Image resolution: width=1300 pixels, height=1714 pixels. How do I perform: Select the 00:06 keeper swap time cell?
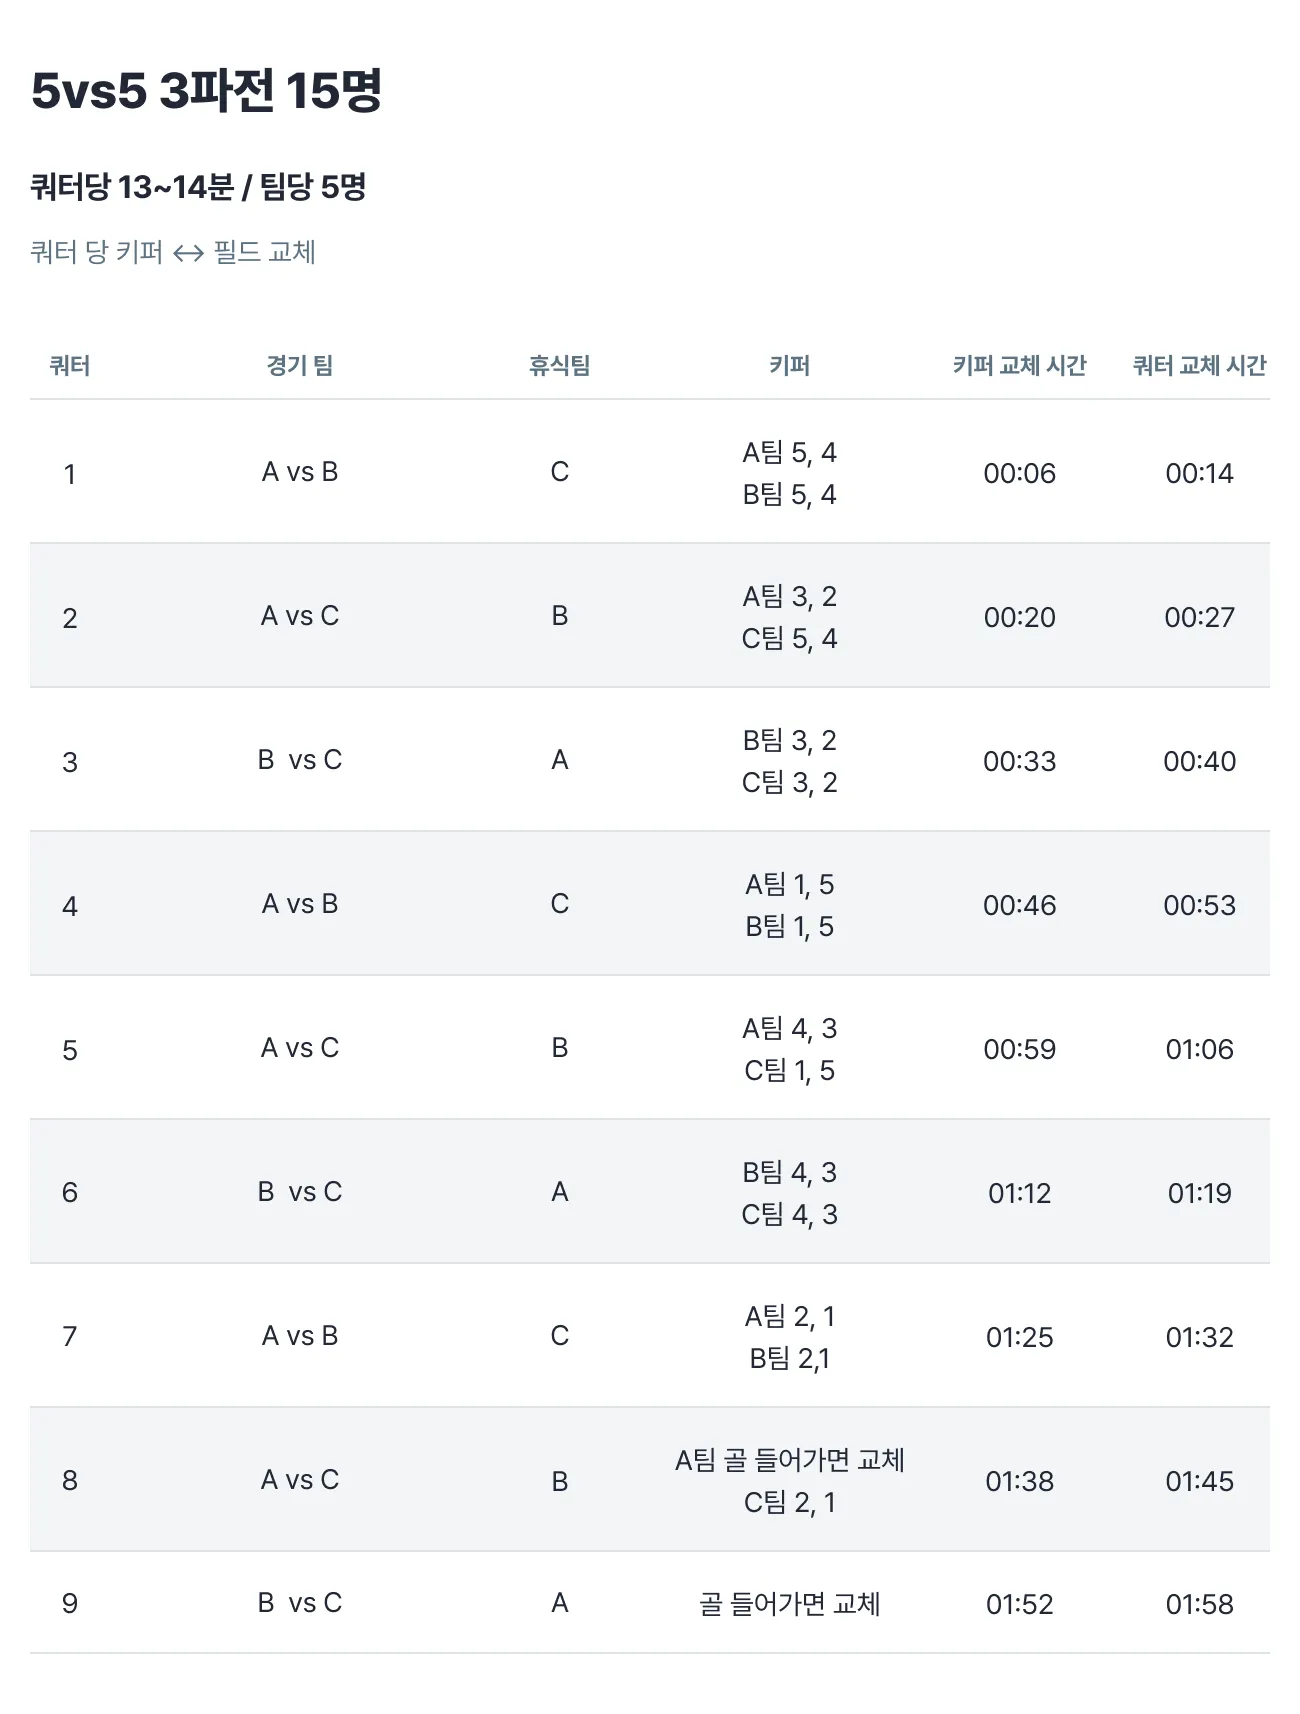click(1019, 473)
